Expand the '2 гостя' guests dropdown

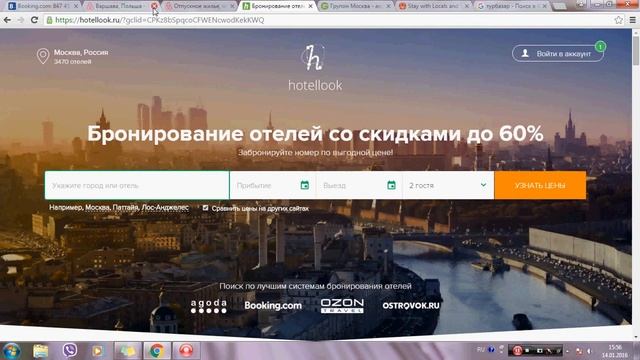[x=448, y=185]
